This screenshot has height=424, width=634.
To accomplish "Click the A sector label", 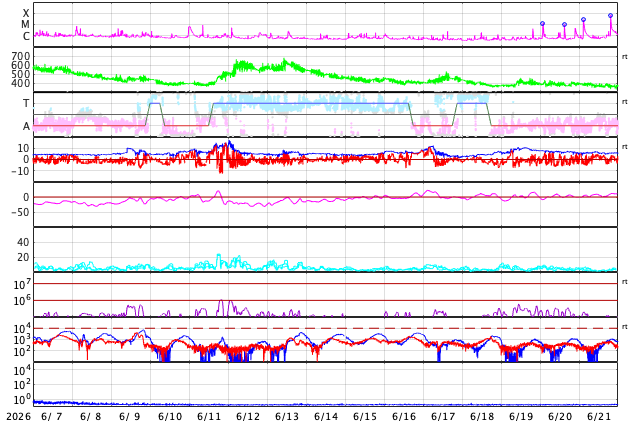I will tap(26, 127).
